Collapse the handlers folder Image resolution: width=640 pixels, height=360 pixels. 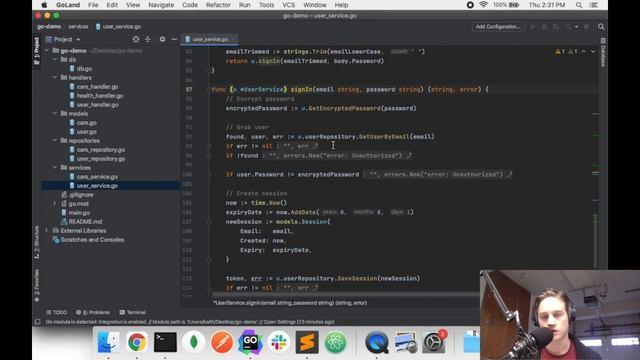click(55, 78)
